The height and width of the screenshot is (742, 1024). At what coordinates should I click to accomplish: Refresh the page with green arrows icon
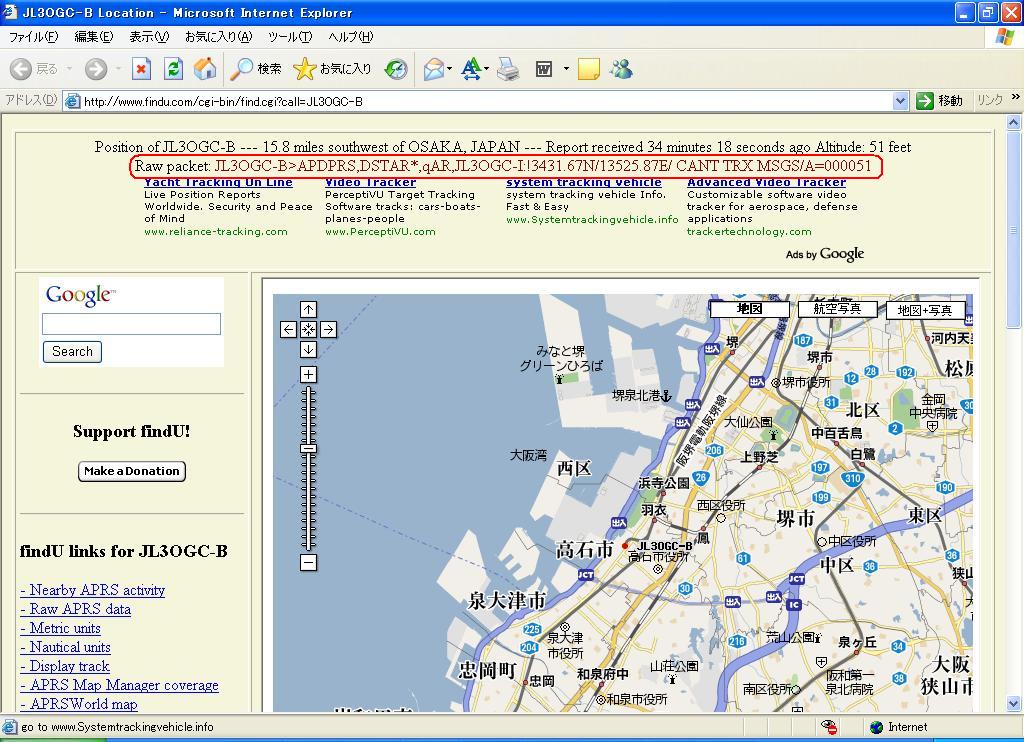(173, 69)
